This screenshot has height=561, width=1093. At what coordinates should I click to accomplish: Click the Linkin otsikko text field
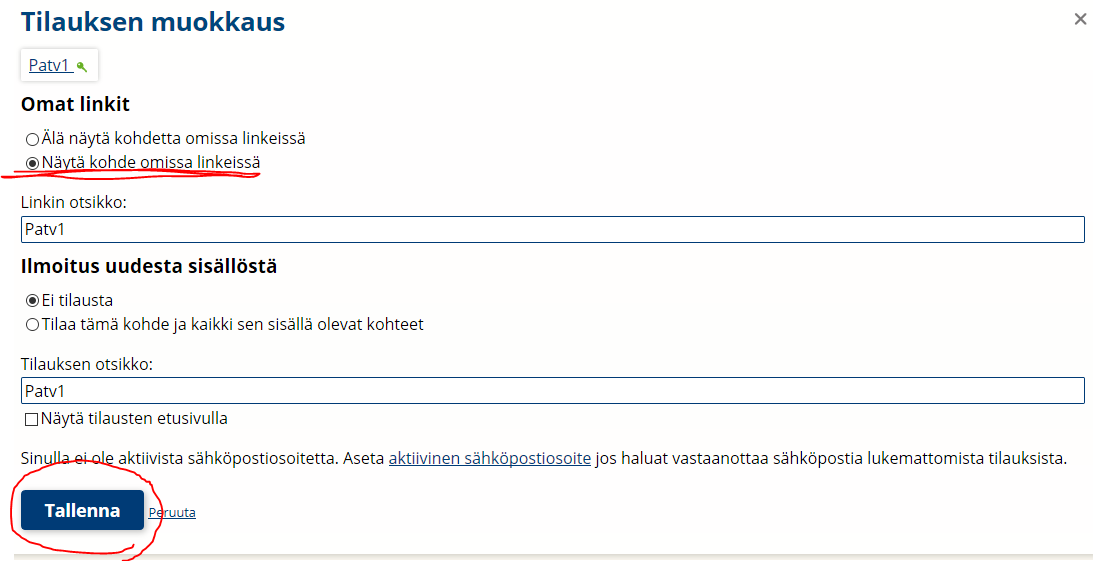point(552,230)
